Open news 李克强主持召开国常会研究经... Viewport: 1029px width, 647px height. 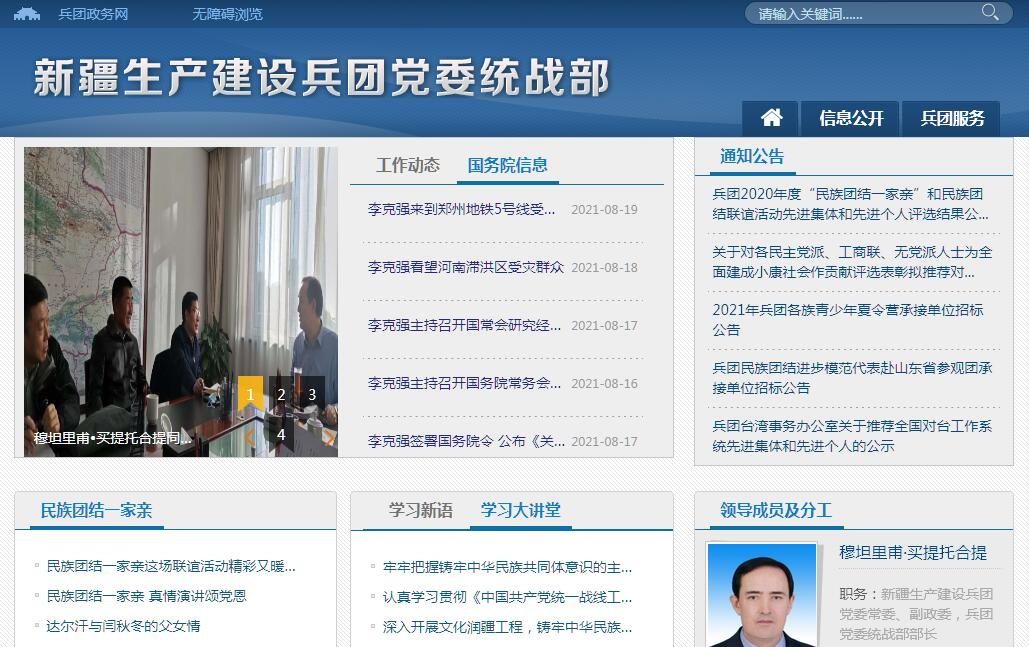coord(464,325)
